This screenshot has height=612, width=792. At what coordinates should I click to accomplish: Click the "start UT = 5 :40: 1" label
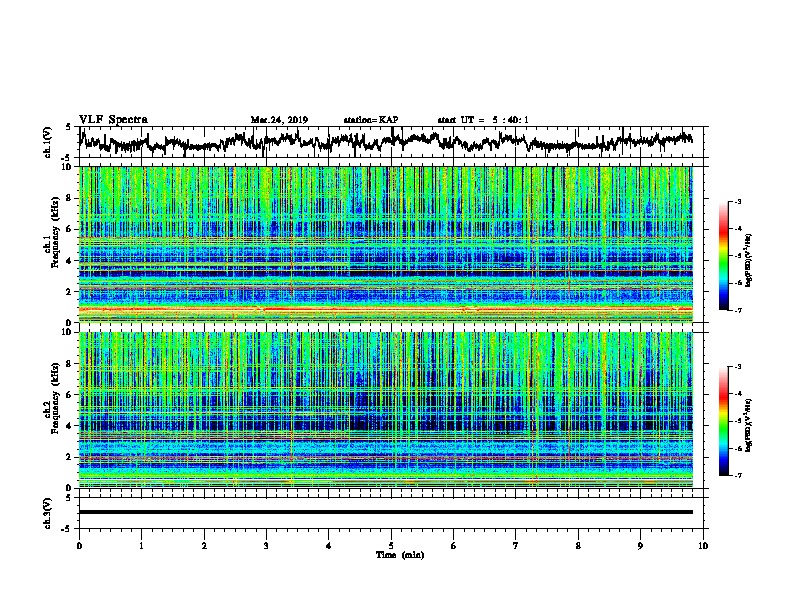[483, 120]
